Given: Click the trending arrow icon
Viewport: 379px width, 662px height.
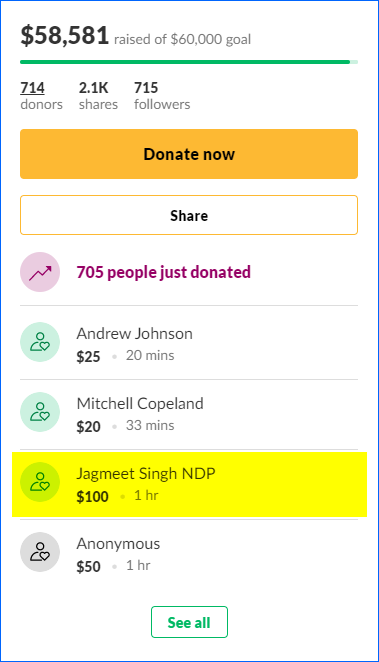Looking at the screenshot, I should pos(40,272).
